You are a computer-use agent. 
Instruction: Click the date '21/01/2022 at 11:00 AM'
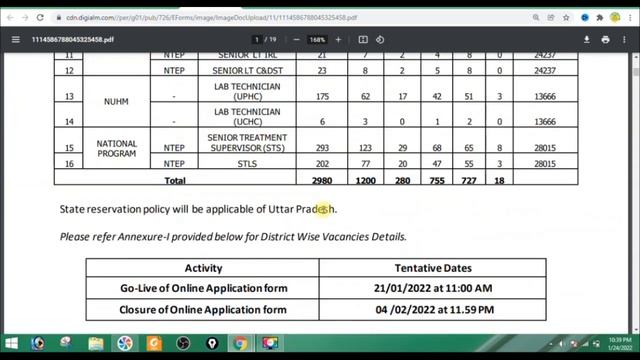coord(433,288)
